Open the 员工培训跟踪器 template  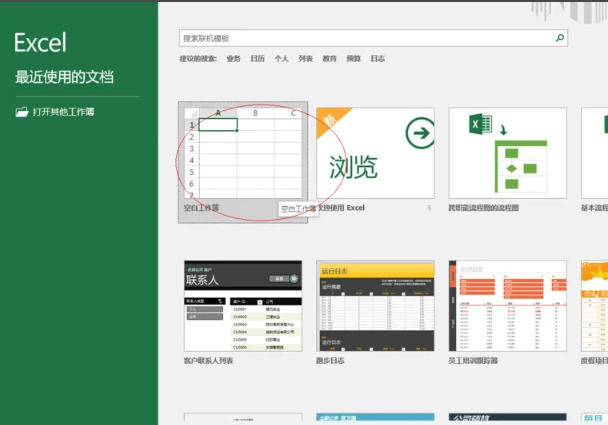click(508, 306)
